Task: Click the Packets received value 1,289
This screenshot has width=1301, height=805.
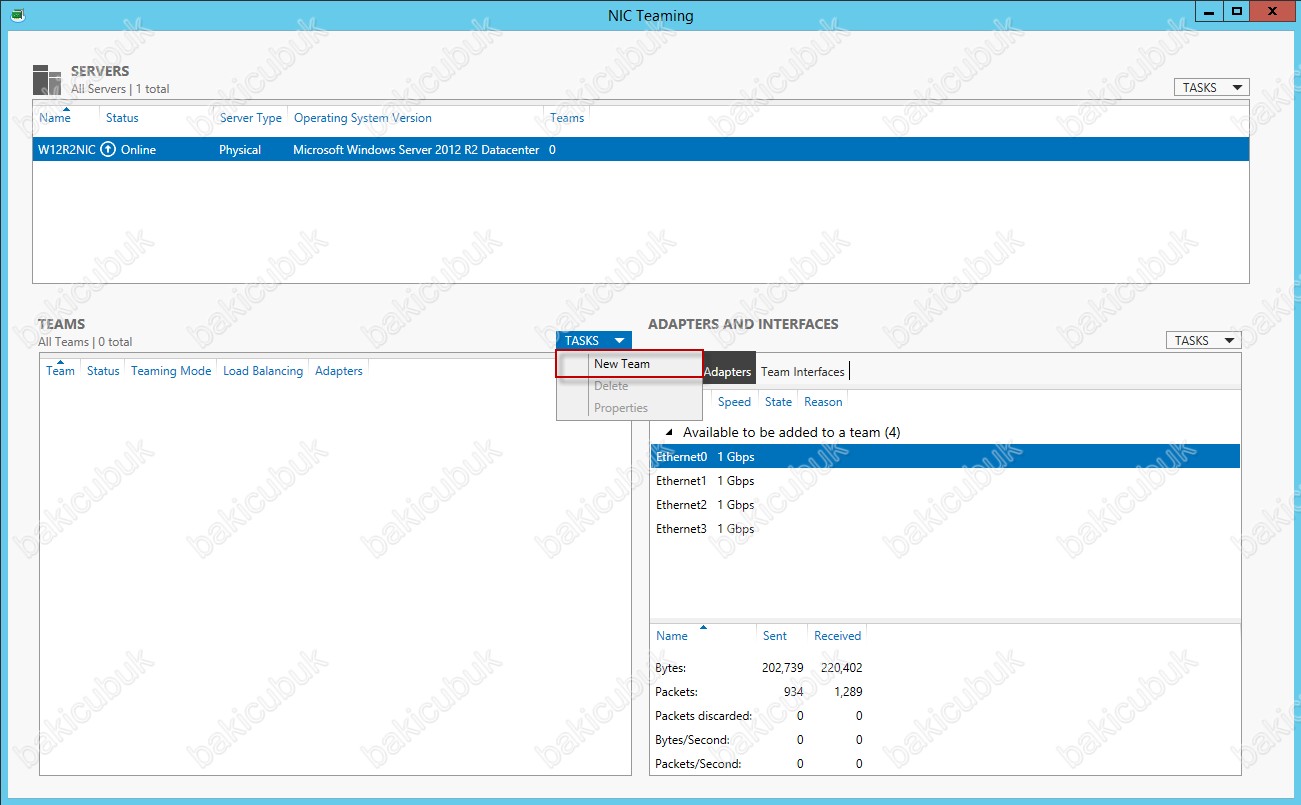Action: coord(846,692)
